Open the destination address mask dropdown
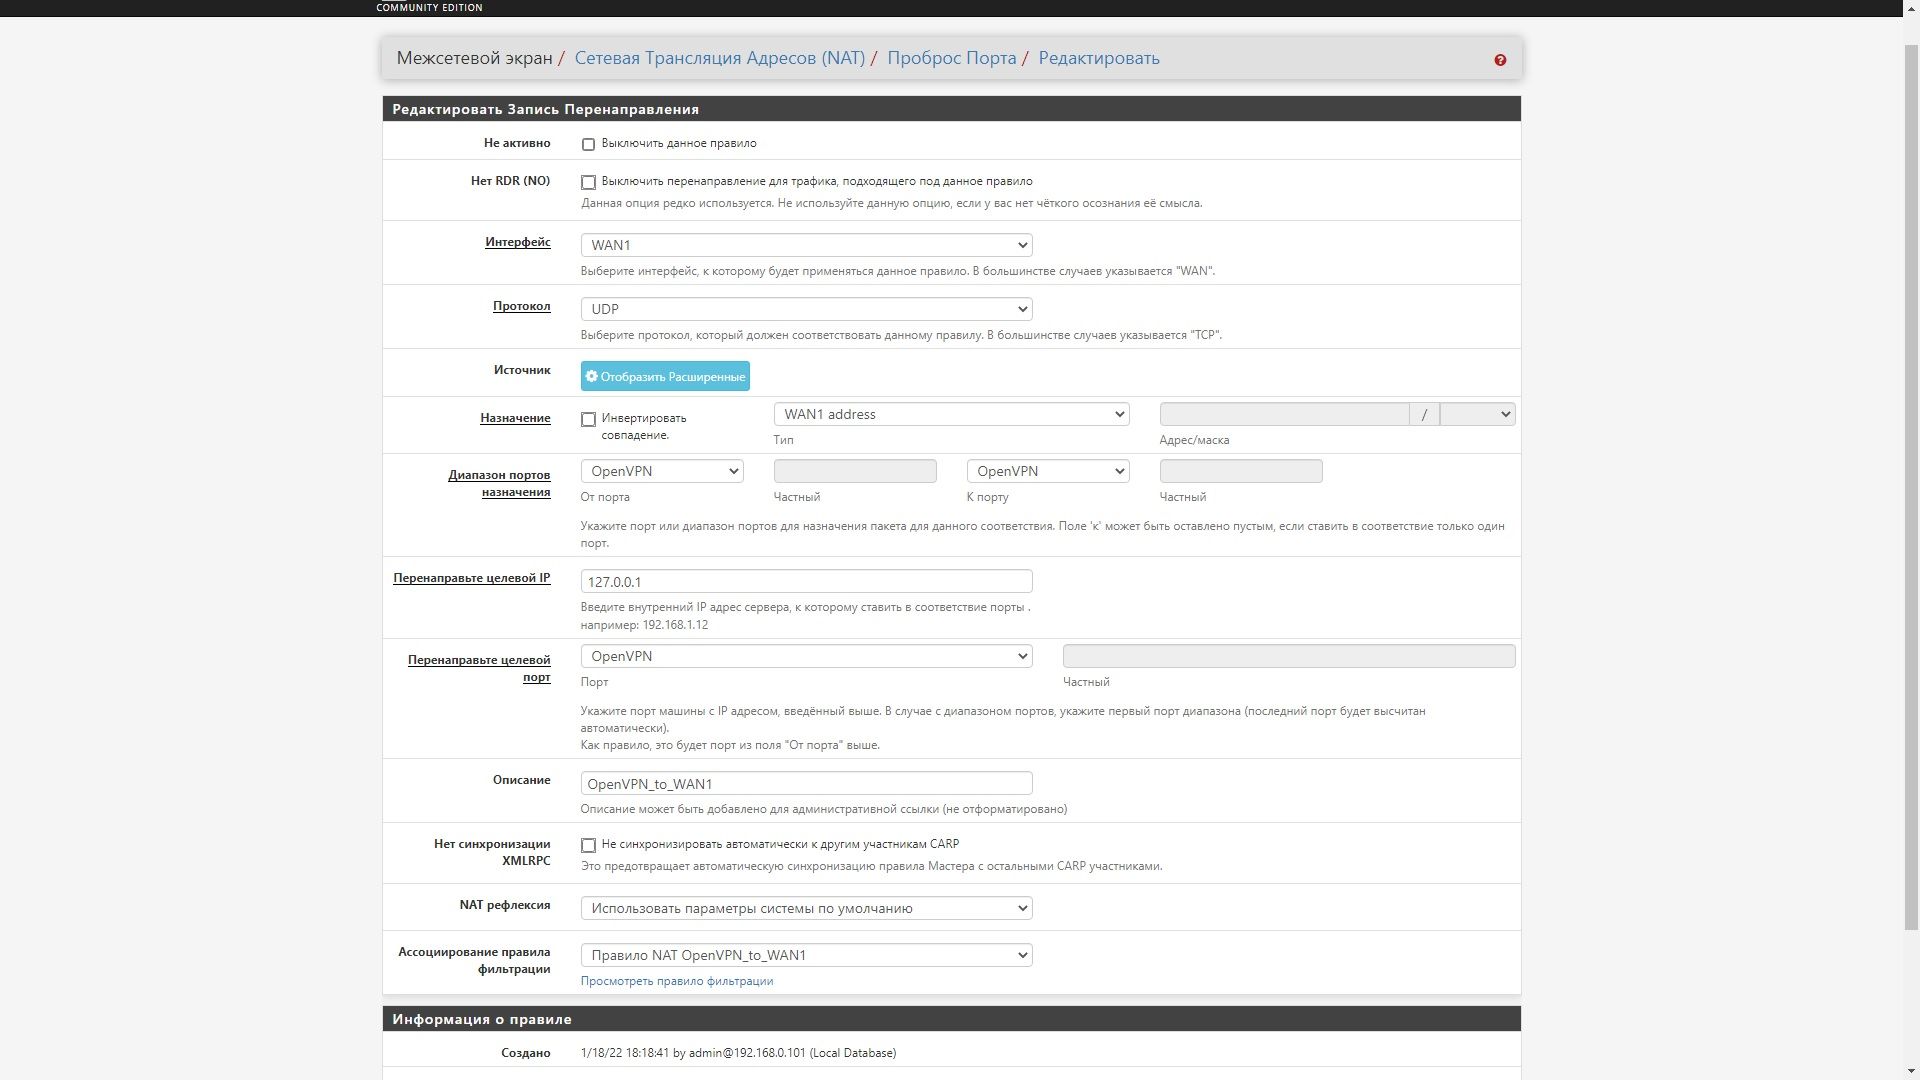Screen dimensions: 1920x1080 coord(1477,414)
